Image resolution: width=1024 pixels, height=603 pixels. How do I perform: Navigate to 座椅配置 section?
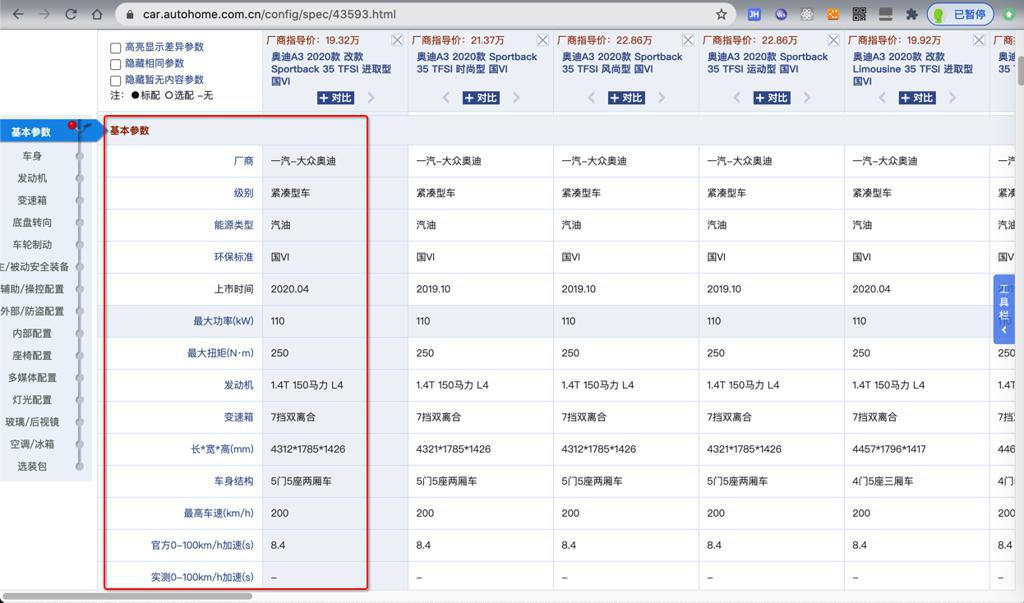coord(32,356)
